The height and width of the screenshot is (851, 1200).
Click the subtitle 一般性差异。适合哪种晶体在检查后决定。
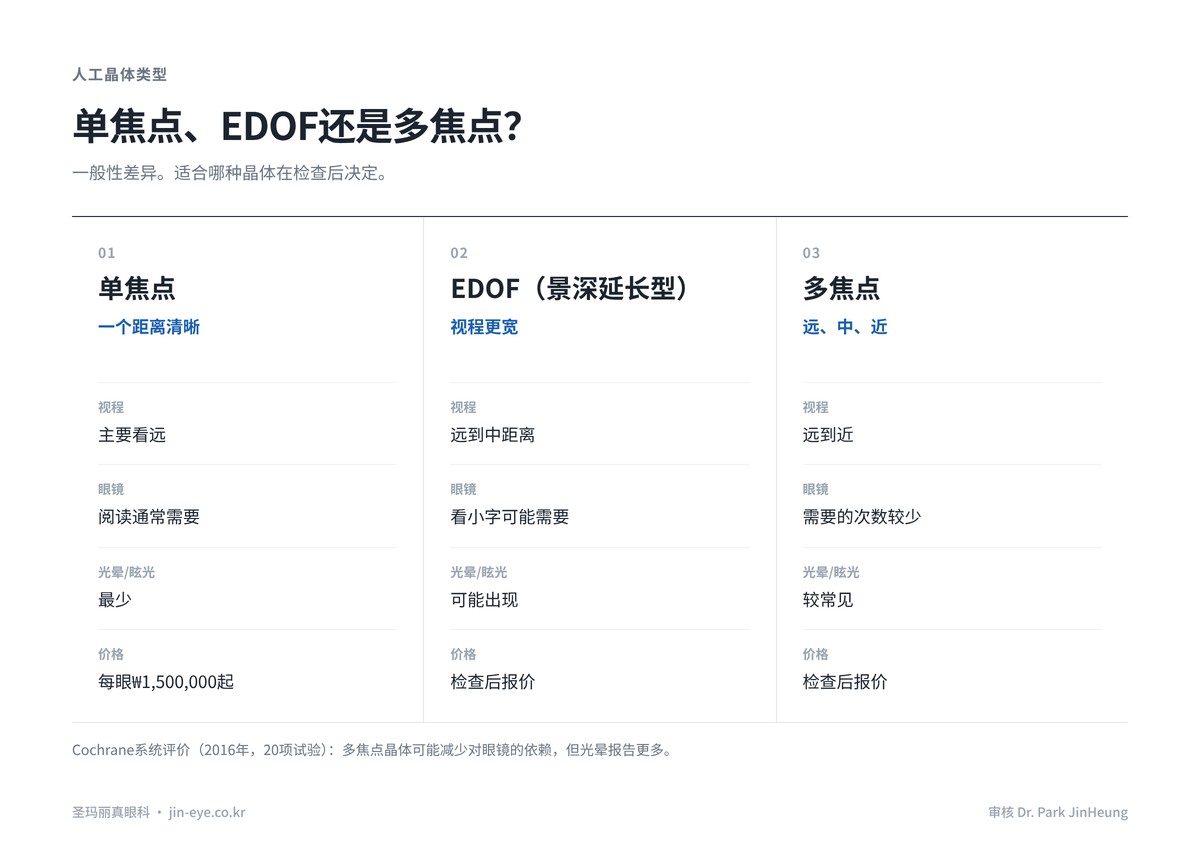click(230, 173)
